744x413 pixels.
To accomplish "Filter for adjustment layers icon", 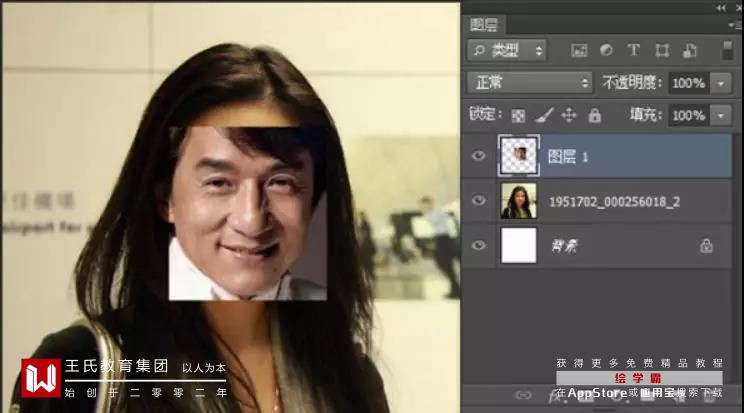I will coord(606,50).
